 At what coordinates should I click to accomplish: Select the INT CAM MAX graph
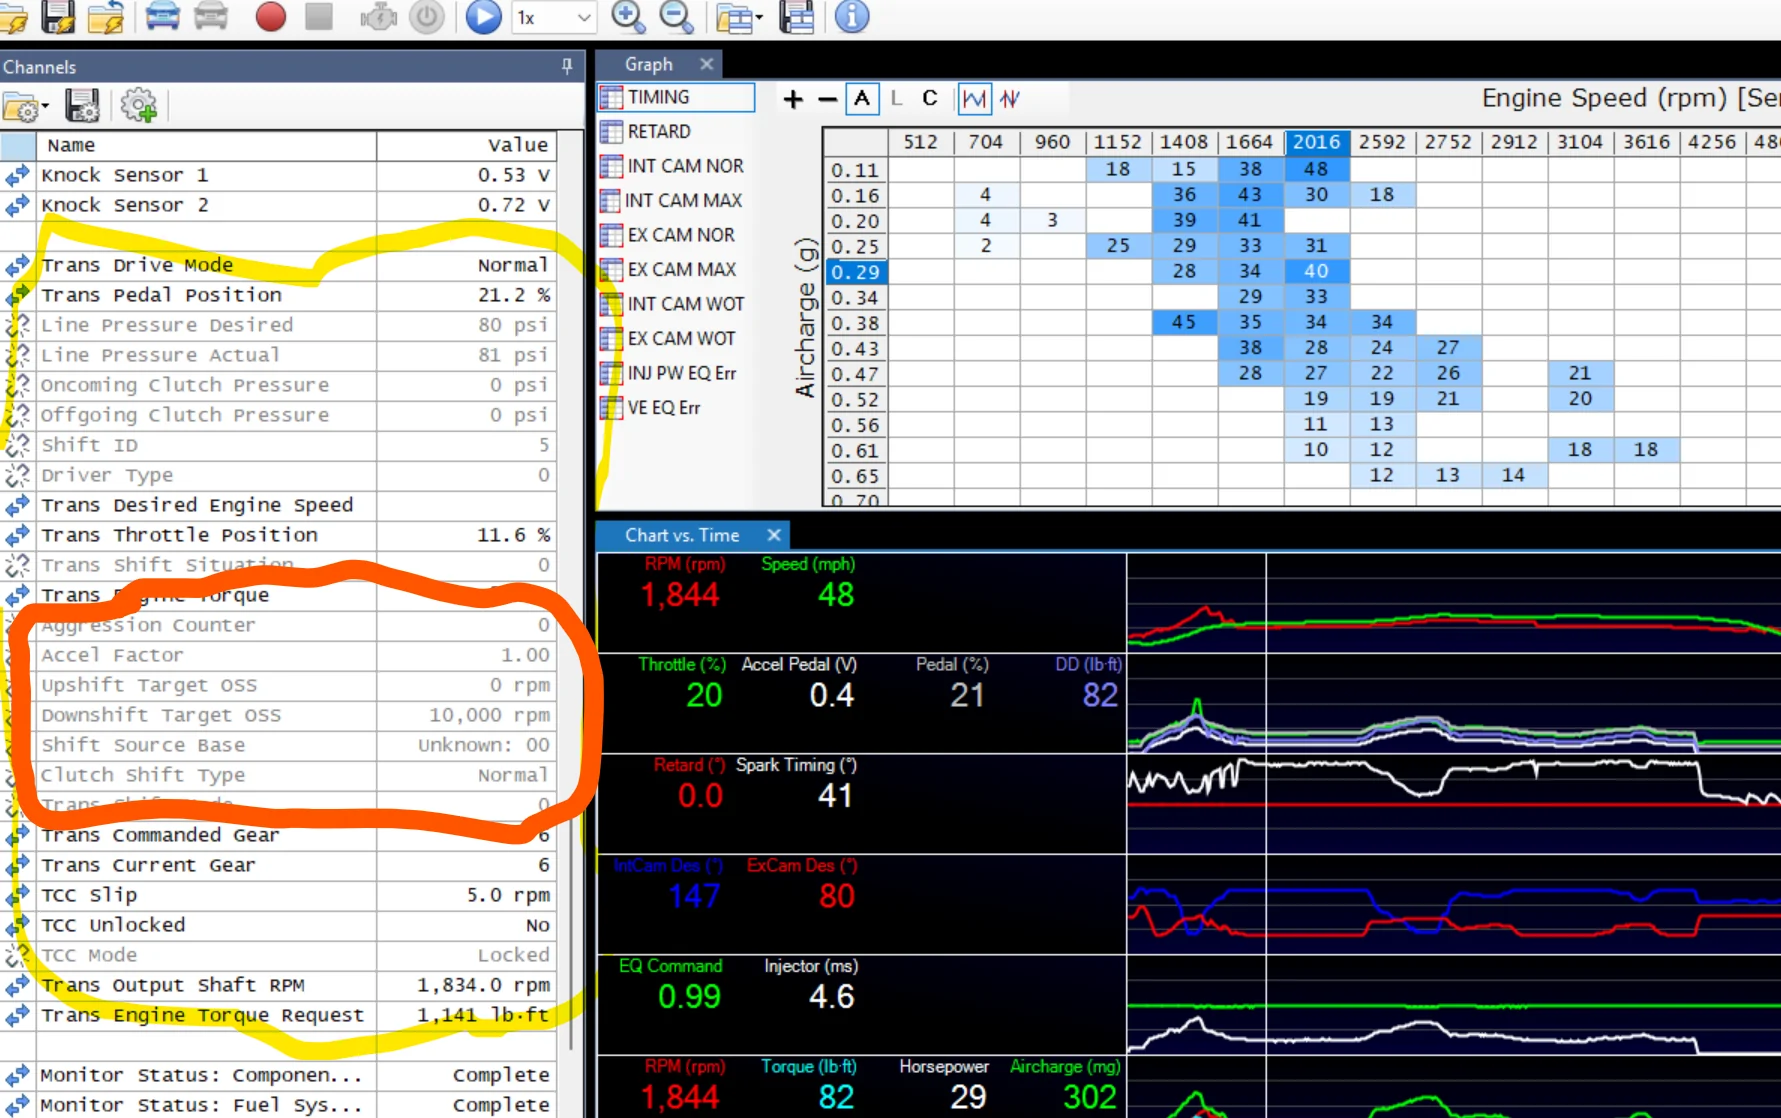click(672, 200)
